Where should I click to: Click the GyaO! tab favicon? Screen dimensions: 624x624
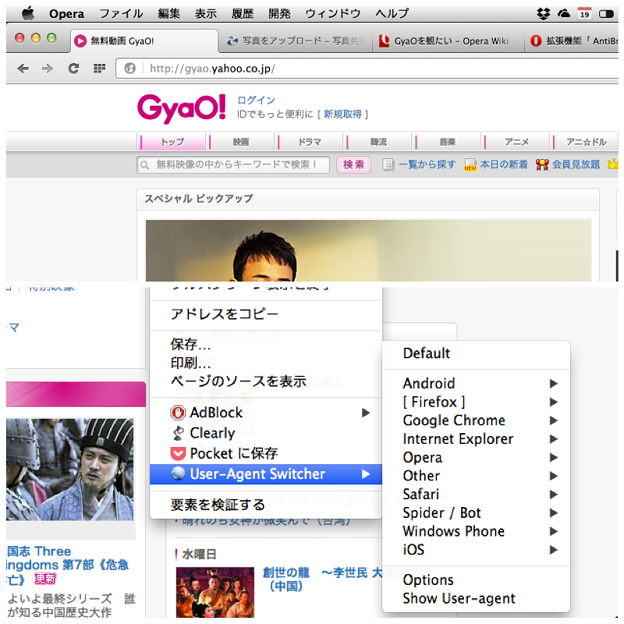click(80, 41)
